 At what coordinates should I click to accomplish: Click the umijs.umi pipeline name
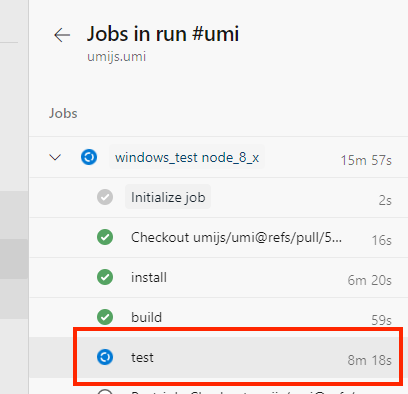pos(117,57)
